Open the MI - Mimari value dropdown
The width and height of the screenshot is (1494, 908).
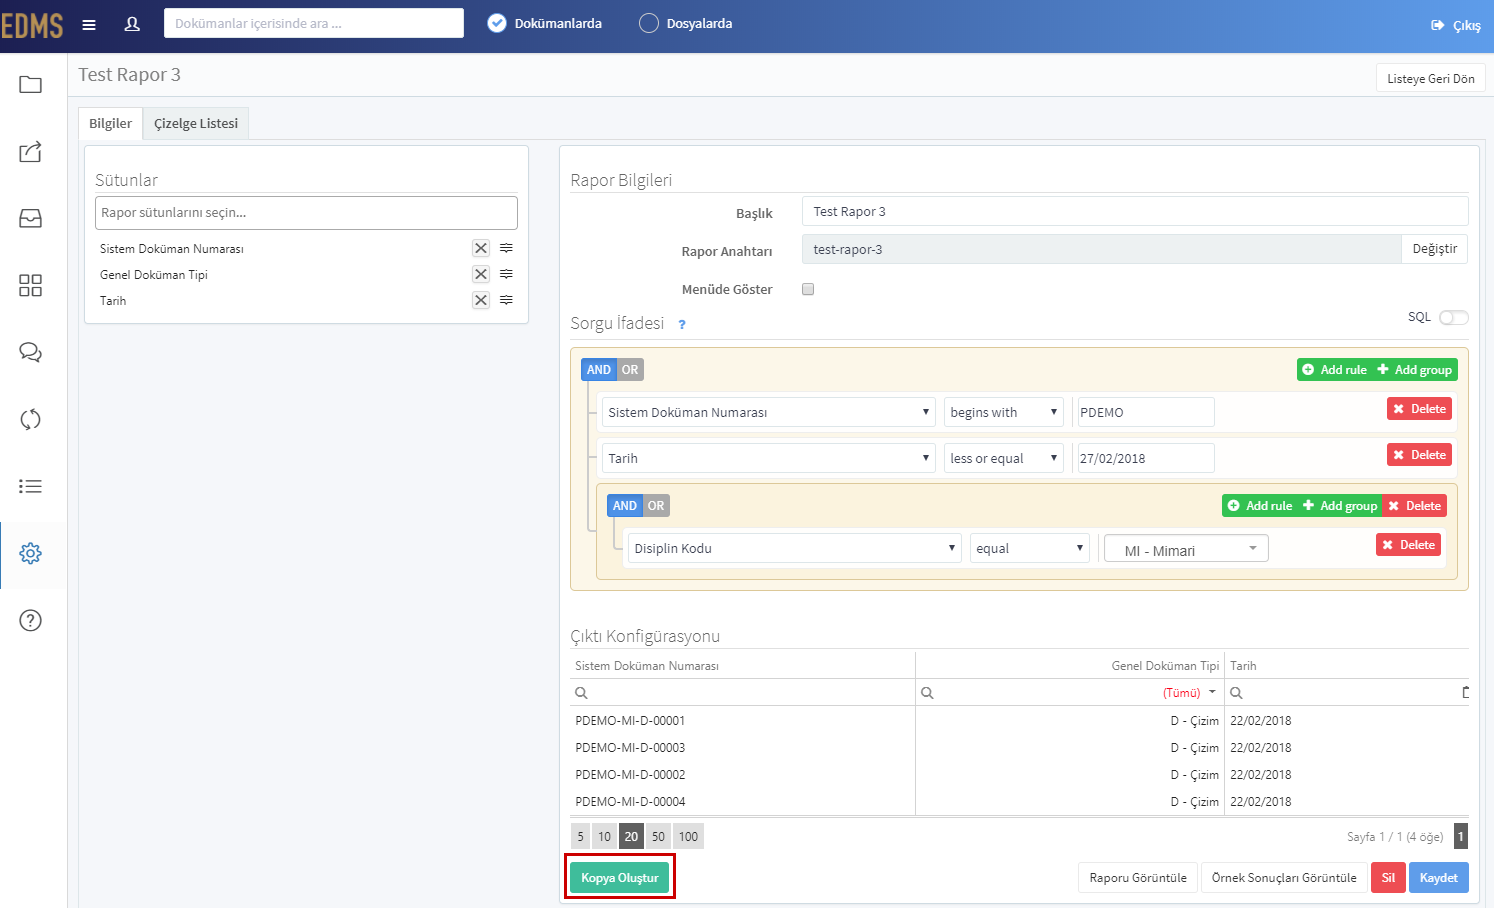pos(1186,549)
